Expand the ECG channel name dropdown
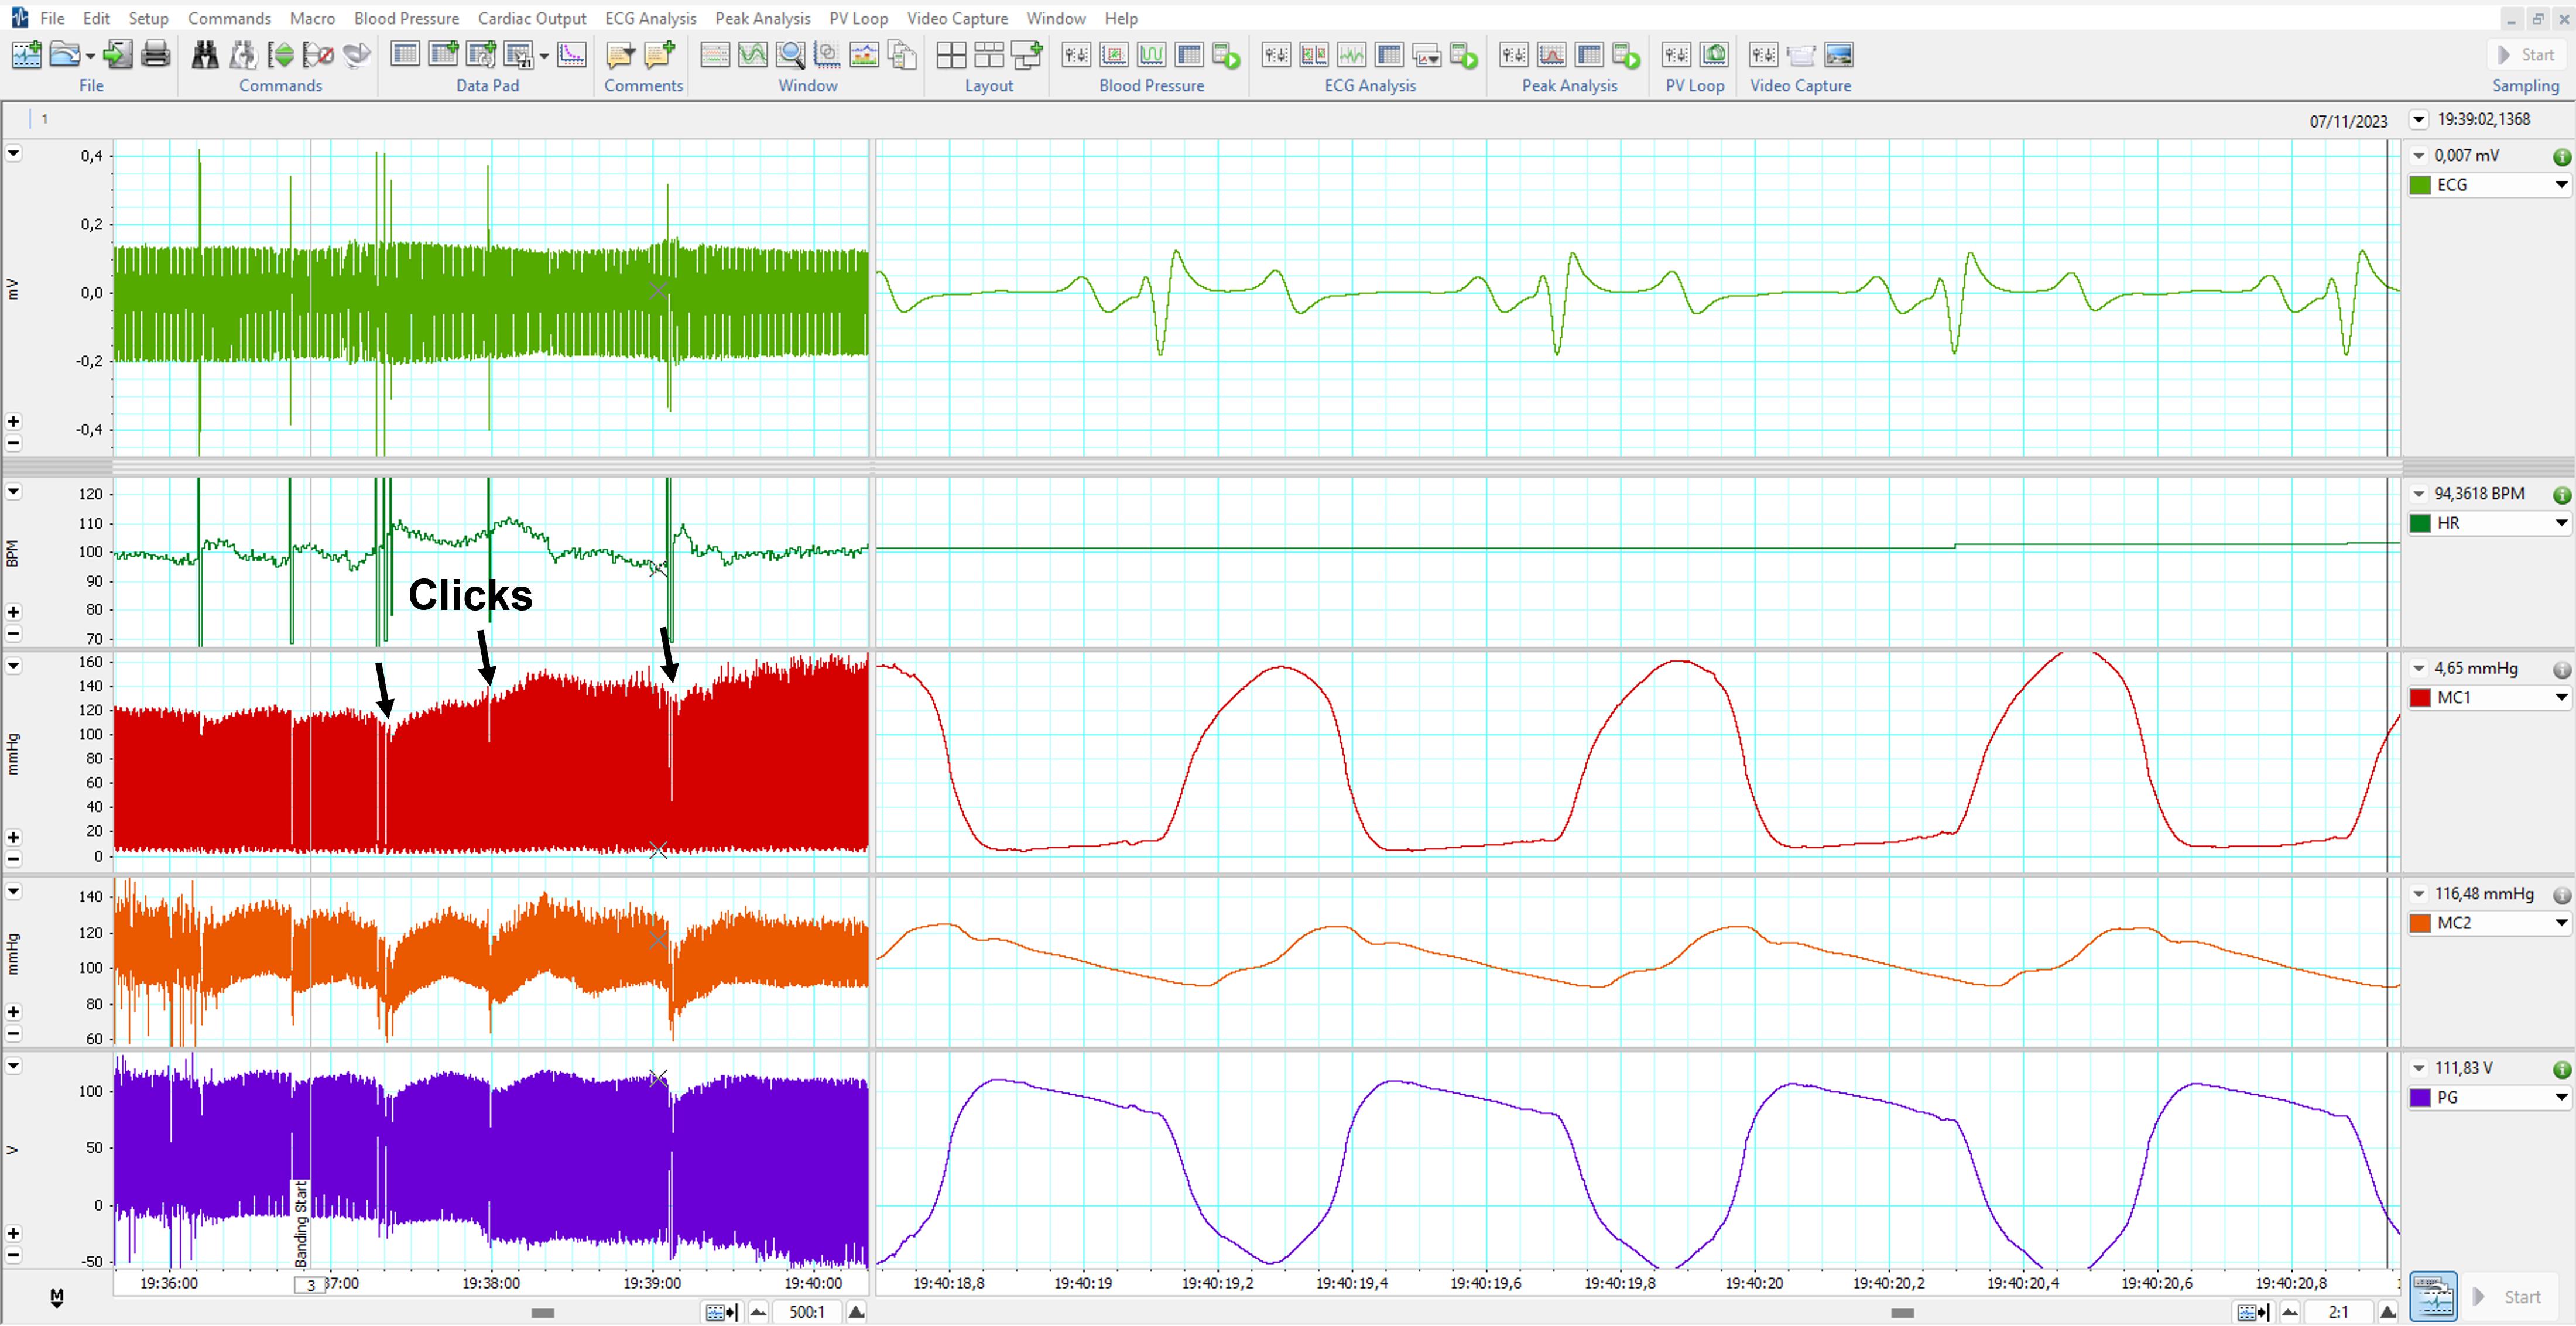 tap(2560, 185)
